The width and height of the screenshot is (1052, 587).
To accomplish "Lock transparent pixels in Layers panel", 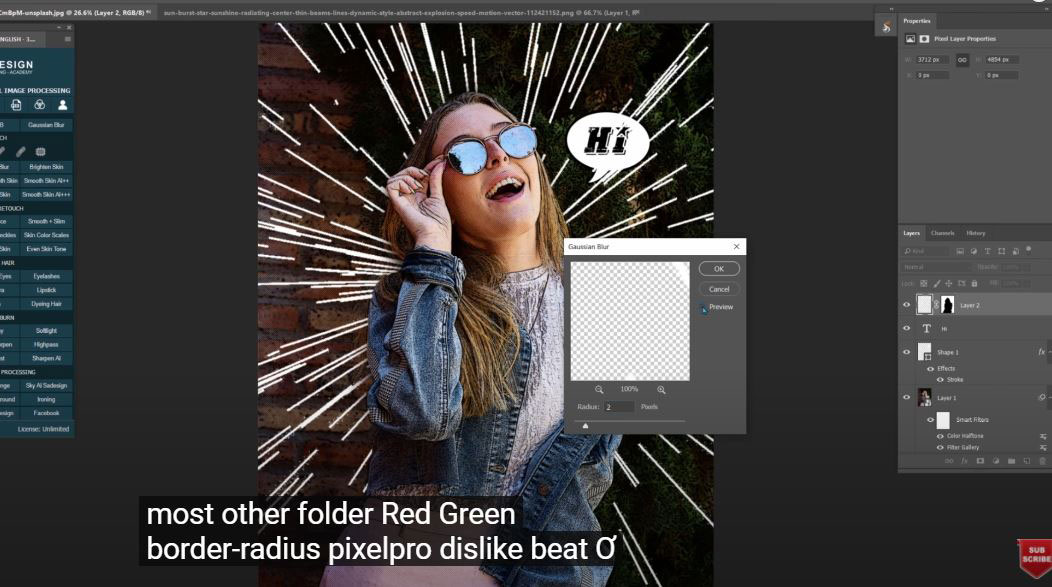I will click(924, 283).
